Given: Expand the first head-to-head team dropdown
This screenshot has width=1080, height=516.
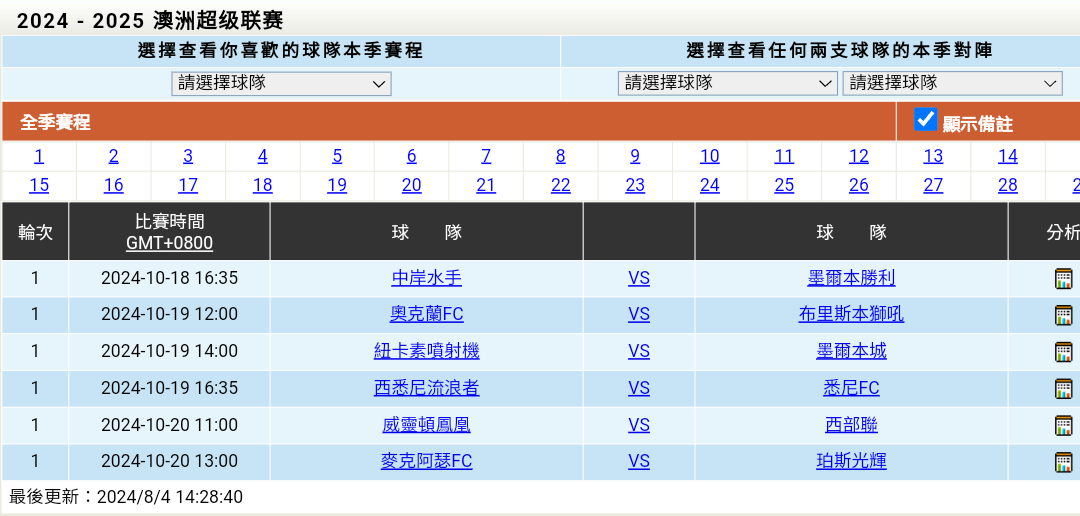Looking at the screenshot, I should click(x=727, y=84).
